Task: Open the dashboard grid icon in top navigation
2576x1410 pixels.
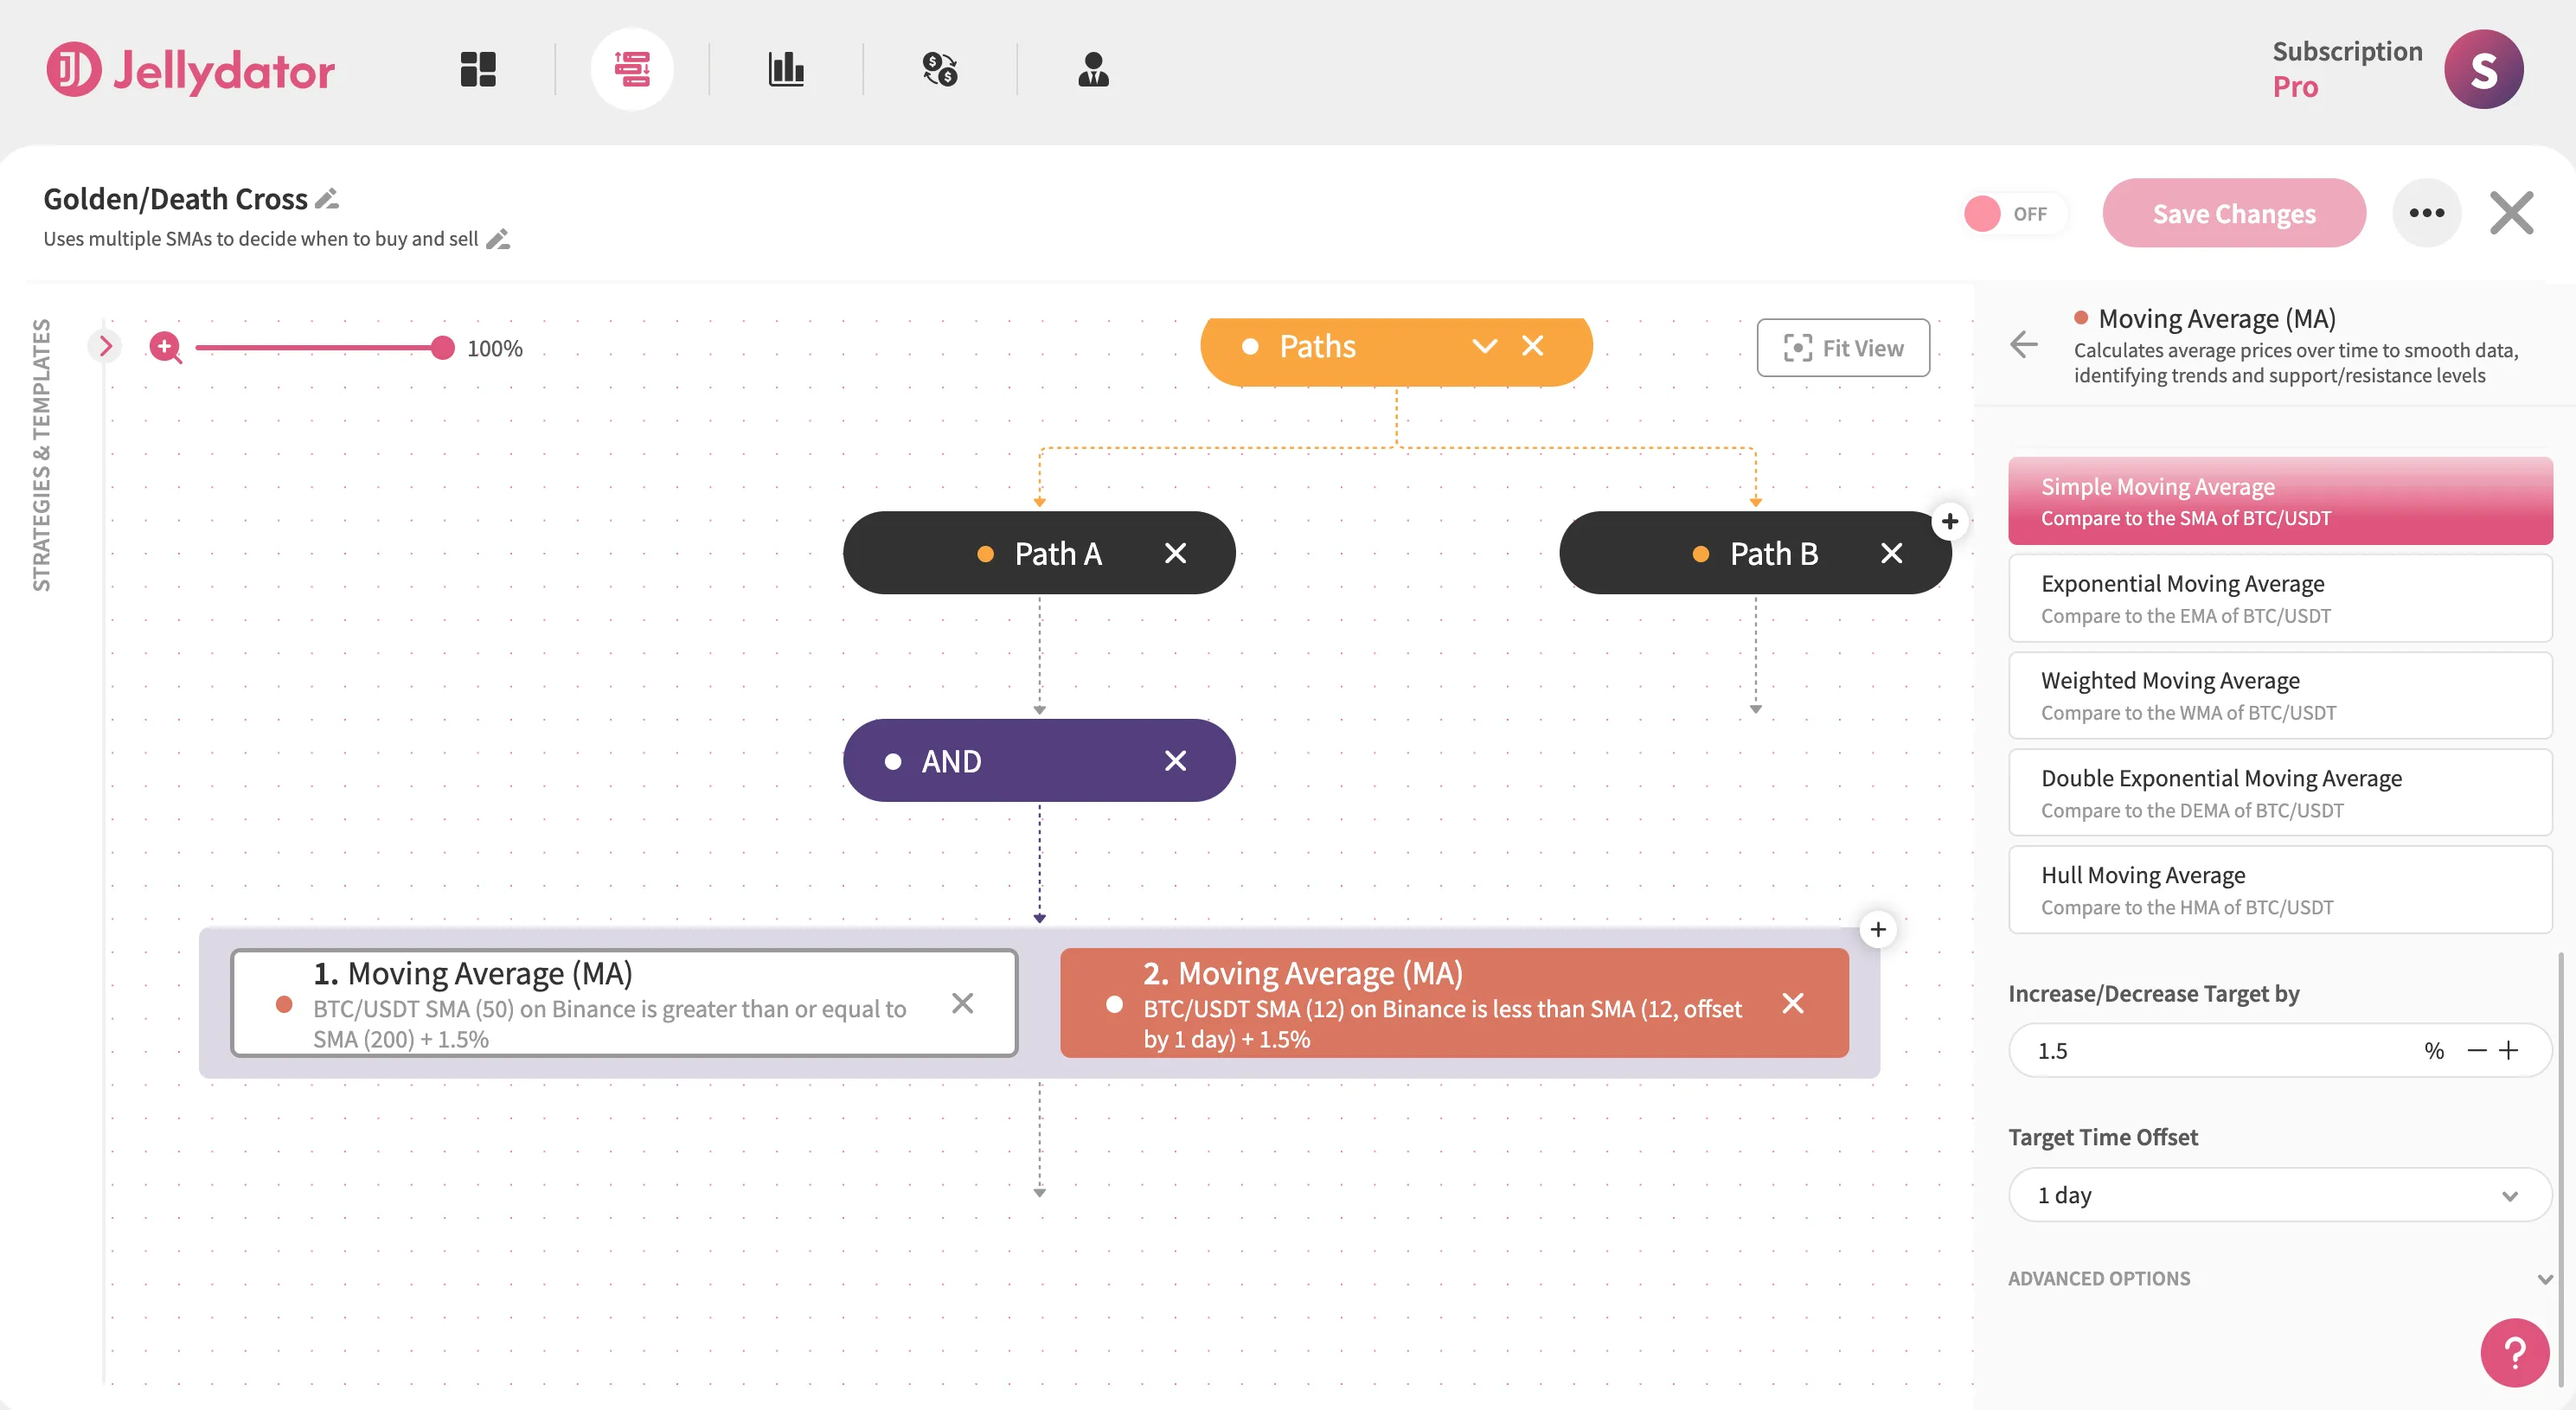Action: 478,69
